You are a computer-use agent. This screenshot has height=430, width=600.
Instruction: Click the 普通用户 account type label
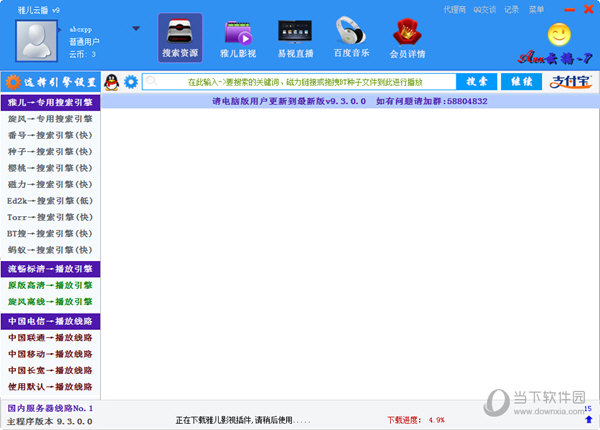click(84, 42)
